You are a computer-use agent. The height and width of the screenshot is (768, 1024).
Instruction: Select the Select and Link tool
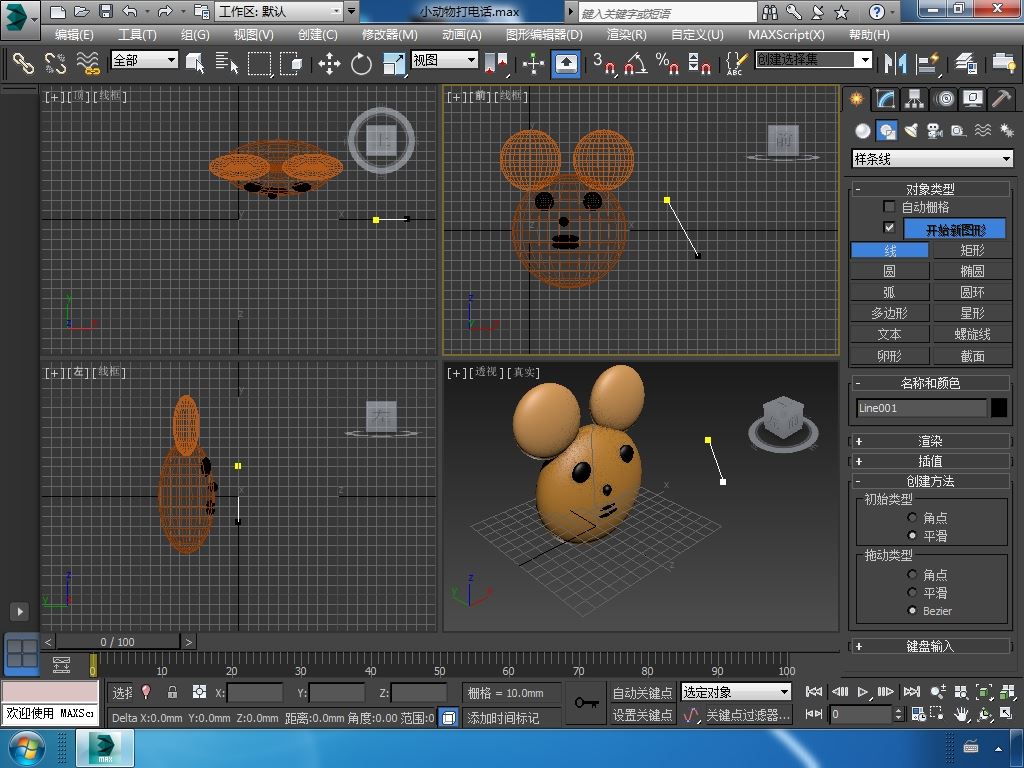click(24, 63)
